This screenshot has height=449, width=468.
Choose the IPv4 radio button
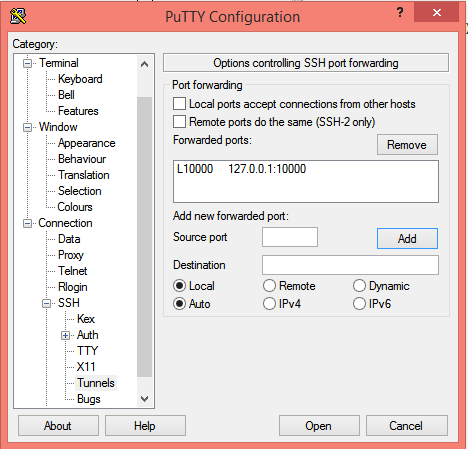click(269, 304)
